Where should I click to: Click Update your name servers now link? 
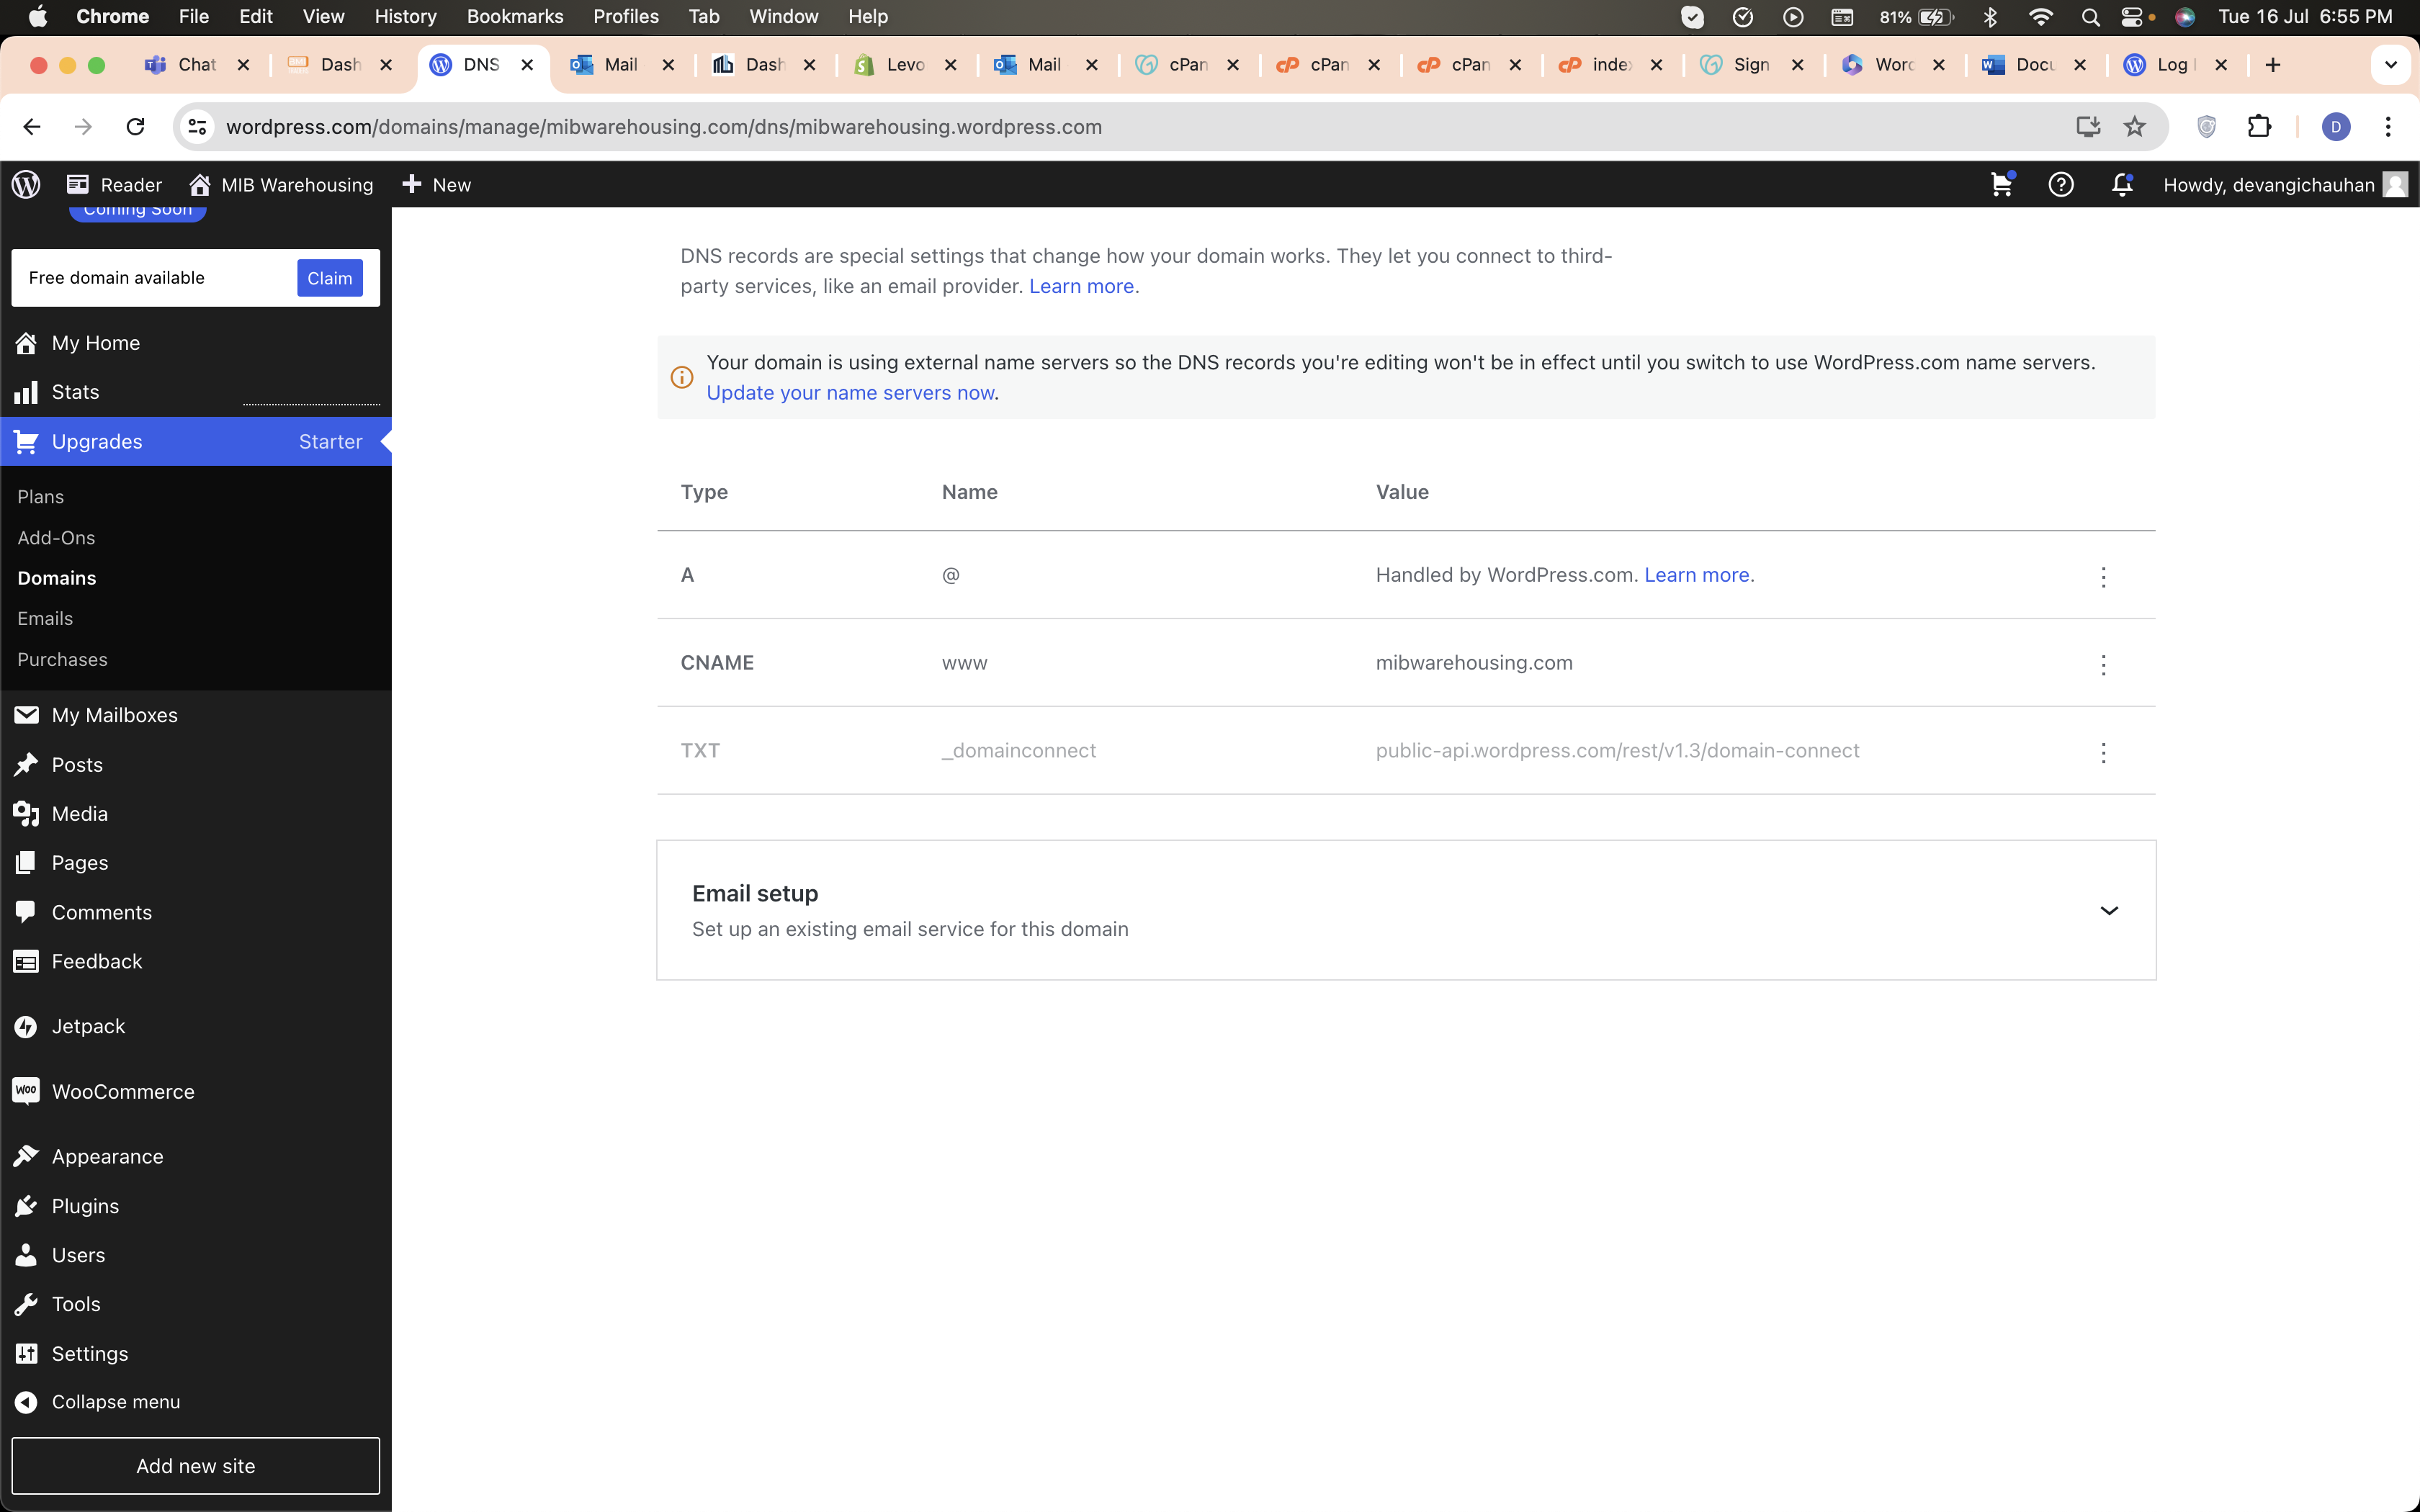point(850,393)
